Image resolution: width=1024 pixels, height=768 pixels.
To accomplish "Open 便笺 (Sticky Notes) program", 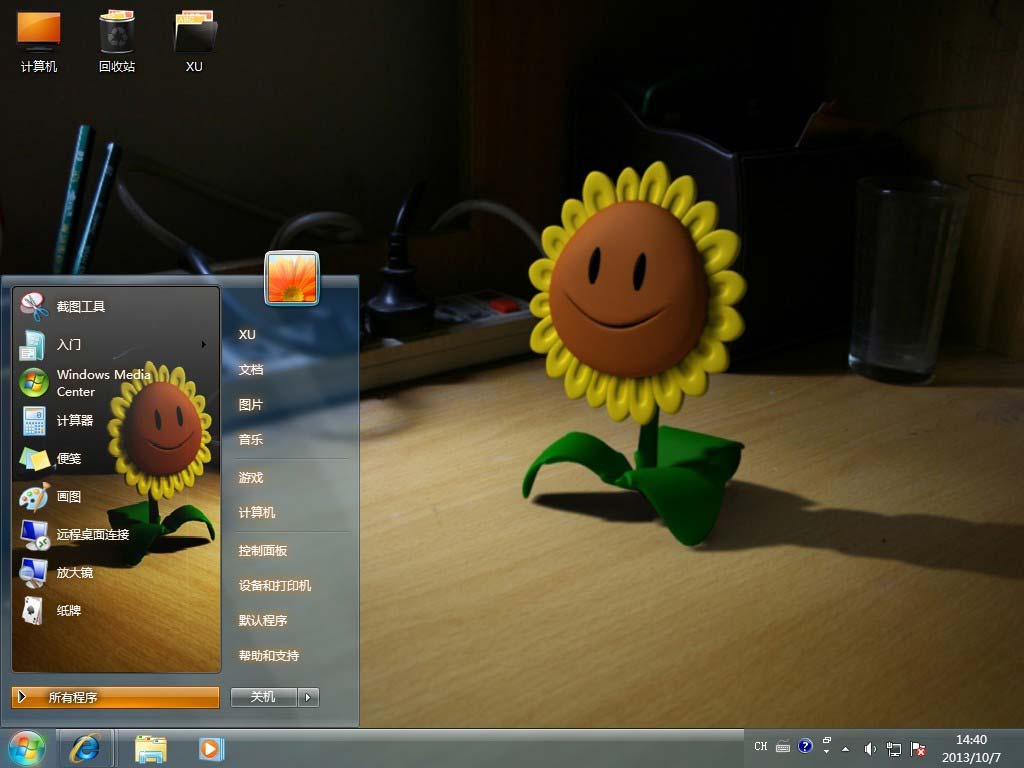I will (68, 459).
